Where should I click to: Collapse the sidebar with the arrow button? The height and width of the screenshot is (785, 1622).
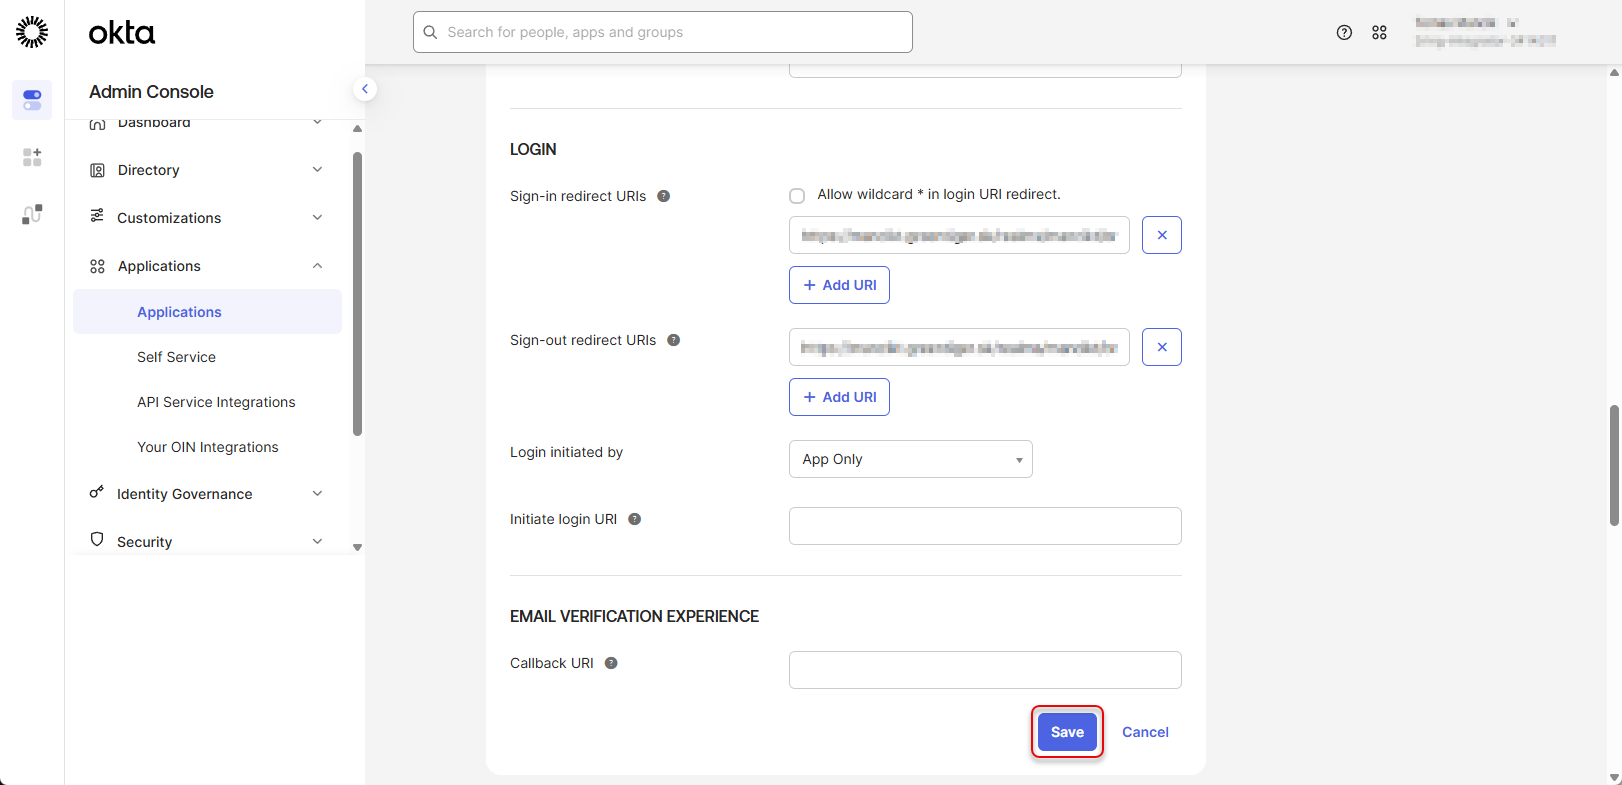[x=365, y=89]
